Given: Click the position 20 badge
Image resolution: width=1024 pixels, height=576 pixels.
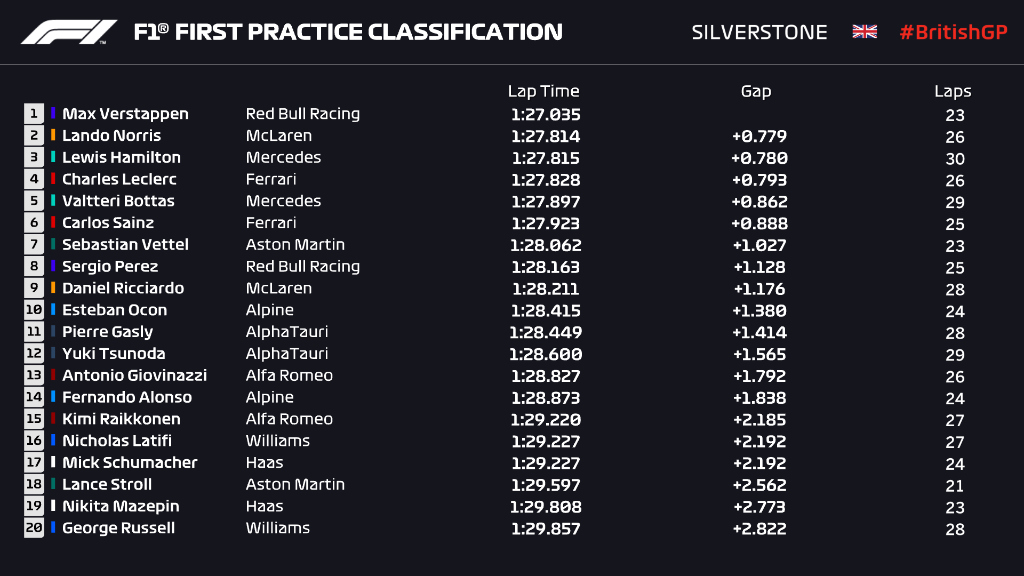Looking at the screenshot, I should point(34,528).
